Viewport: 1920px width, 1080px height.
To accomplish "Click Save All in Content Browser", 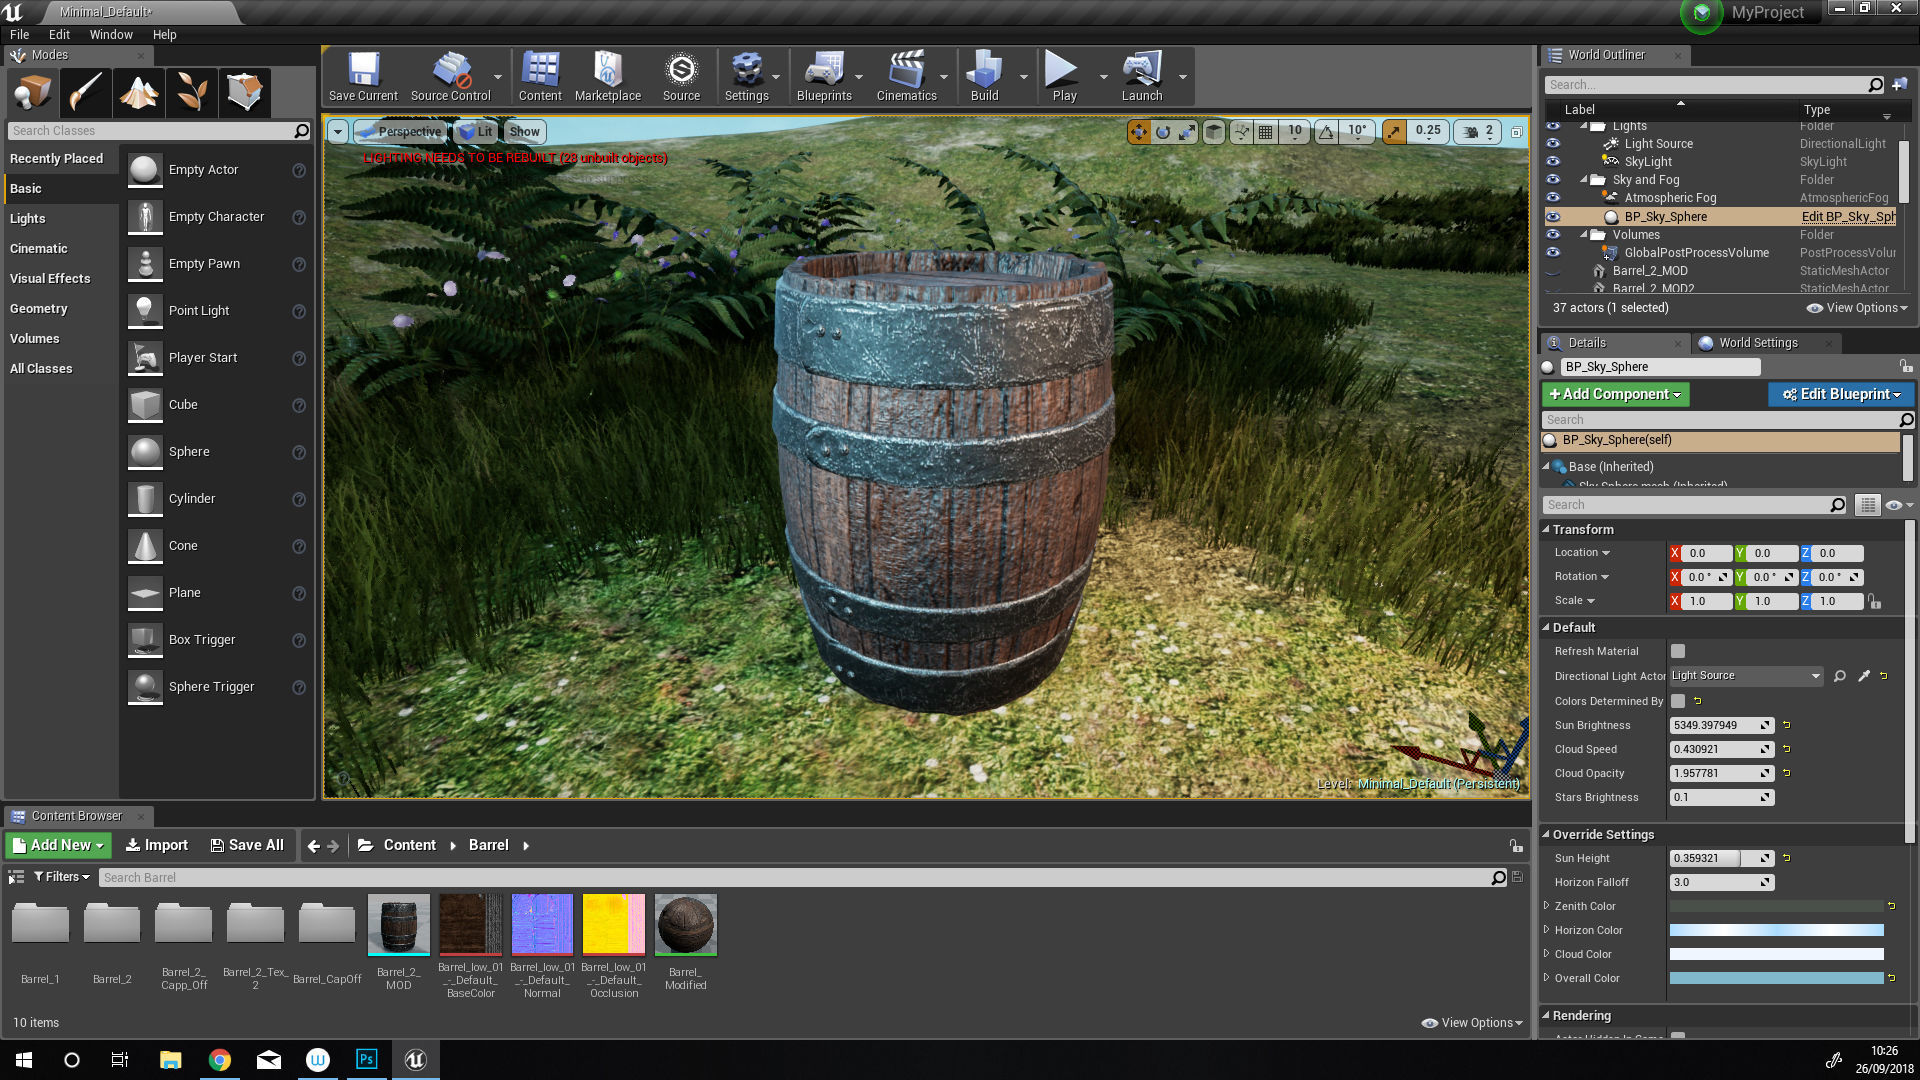I will pyautogui.click(x=247, y=846).
